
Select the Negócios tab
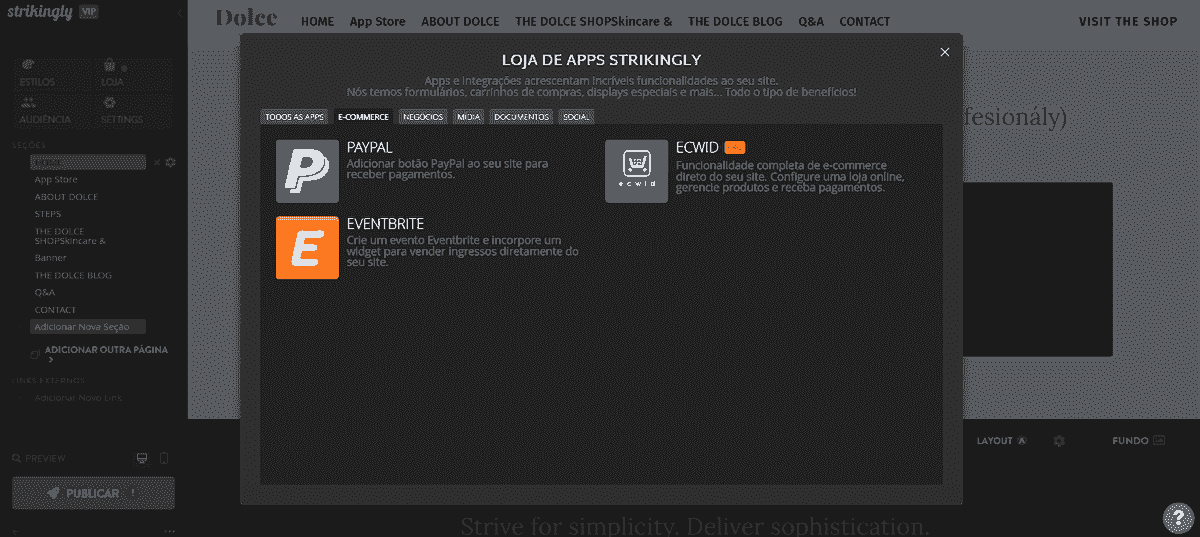[423, 116]
